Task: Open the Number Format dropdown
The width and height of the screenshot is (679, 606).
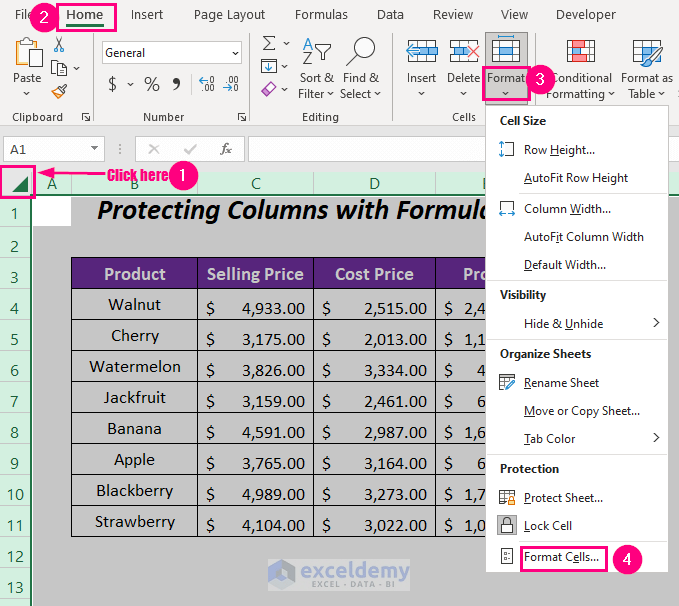Action: pos(235,53)
